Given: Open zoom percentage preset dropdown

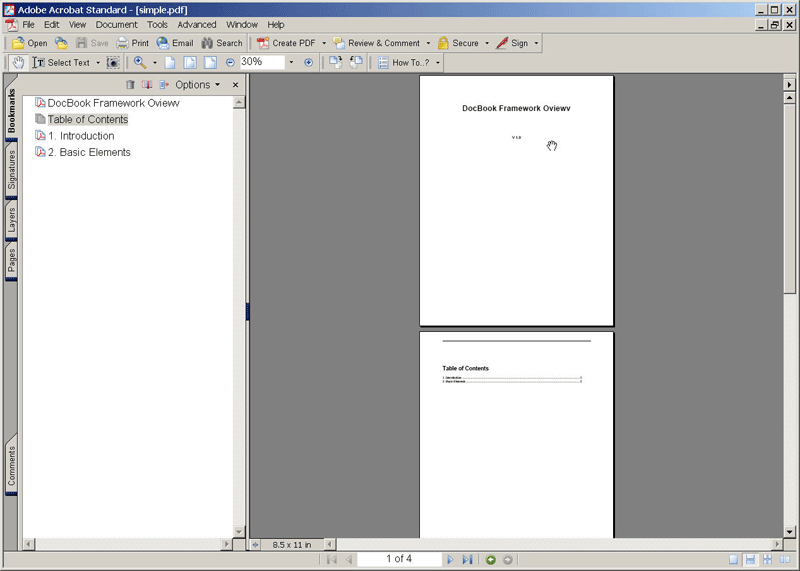Looking at the screenshot, I should 291,62.
